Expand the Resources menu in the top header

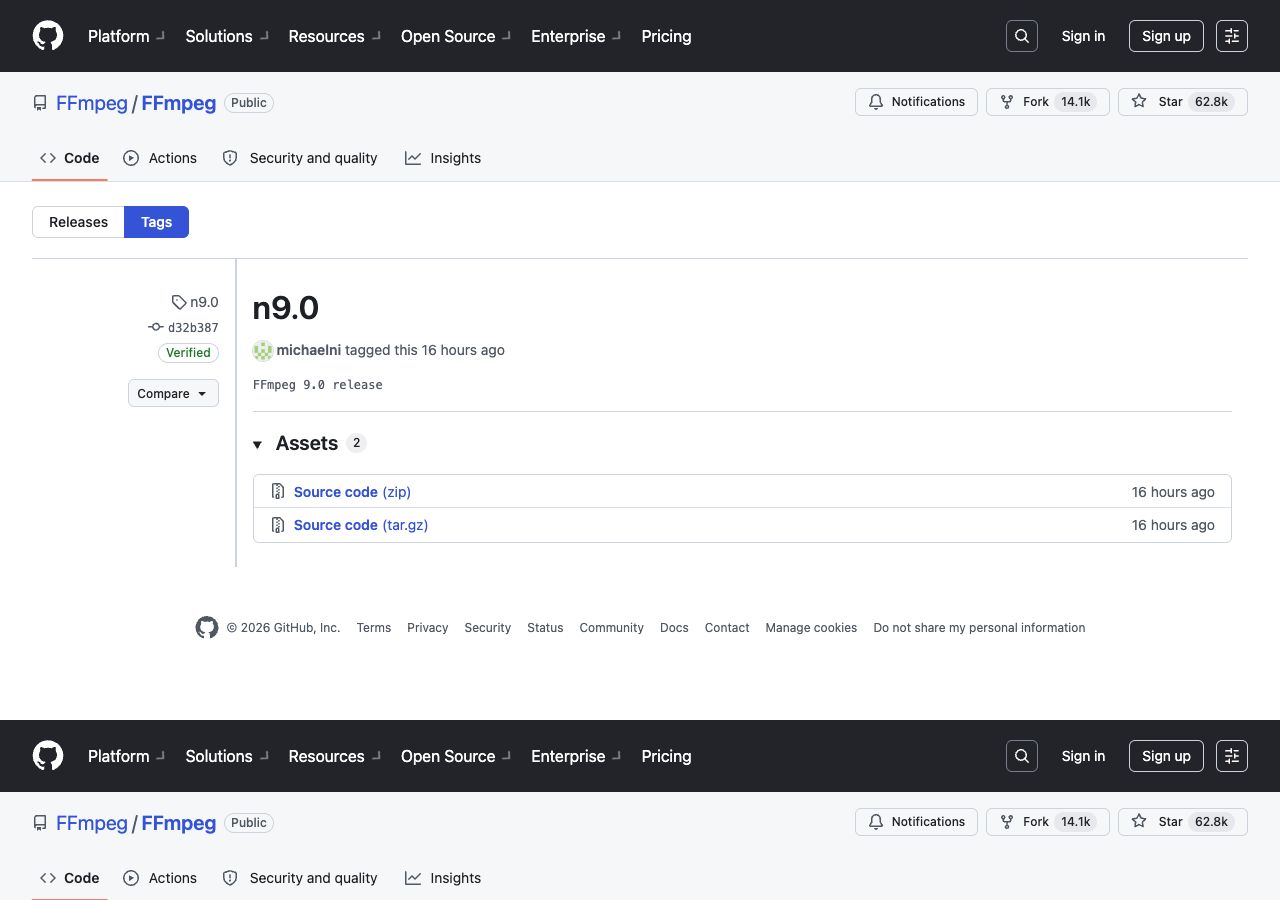(334, 36)
